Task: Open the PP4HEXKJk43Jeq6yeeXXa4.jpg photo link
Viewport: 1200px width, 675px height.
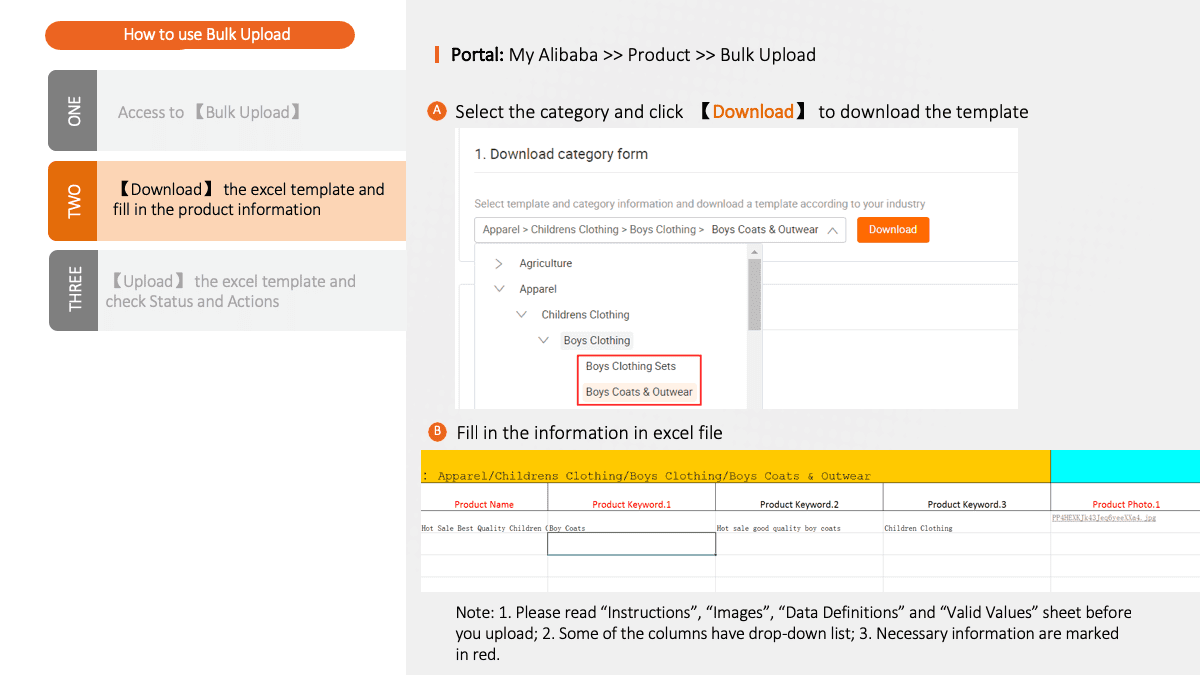Action: 1103,516
